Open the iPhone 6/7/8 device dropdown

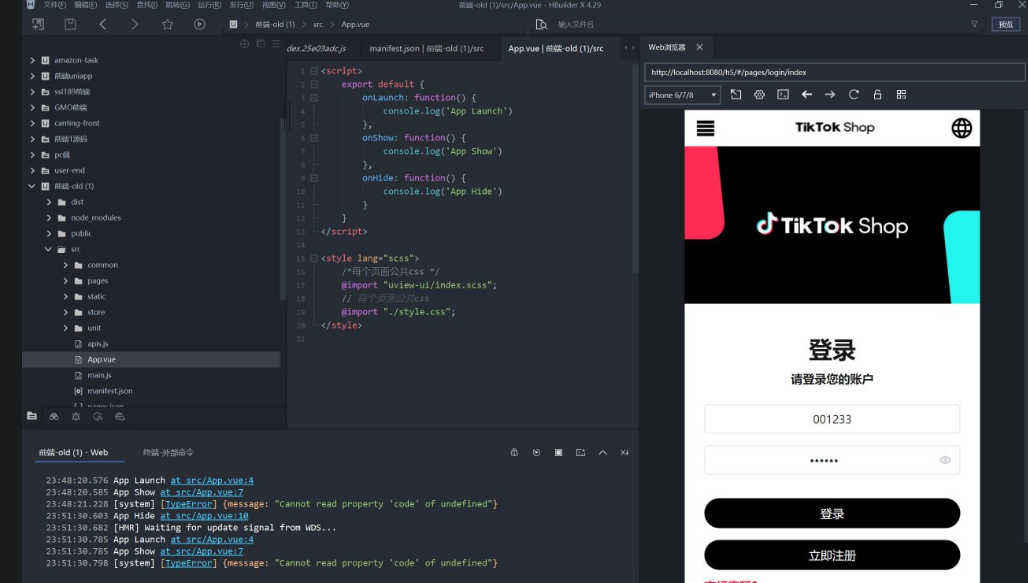(683, 95)
